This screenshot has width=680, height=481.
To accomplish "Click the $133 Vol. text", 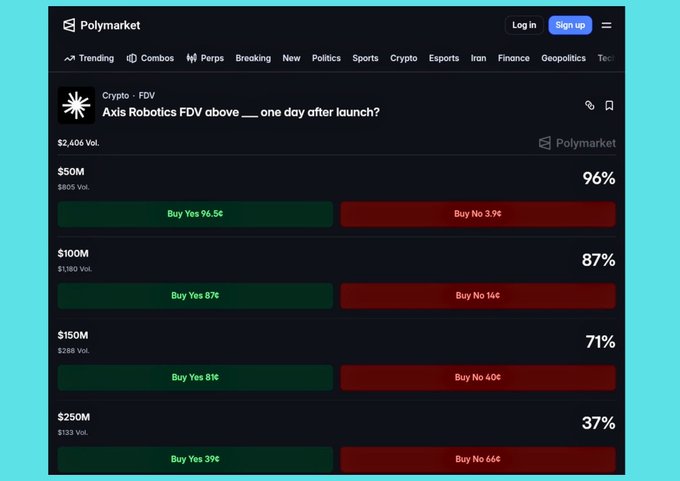I will 72,432.
